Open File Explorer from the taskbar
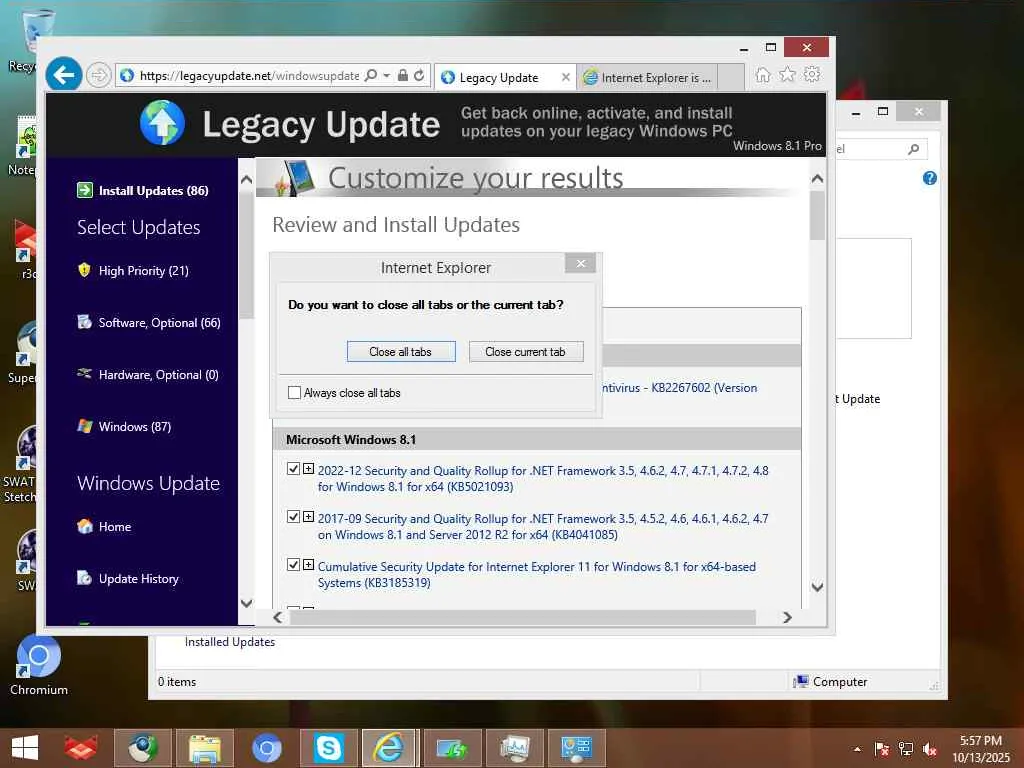 (x=205, y=748)
